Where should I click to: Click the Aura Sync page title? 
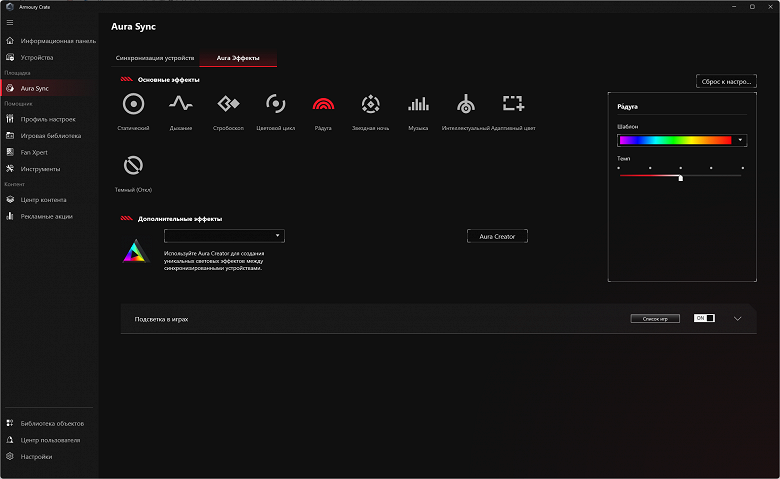133,27
